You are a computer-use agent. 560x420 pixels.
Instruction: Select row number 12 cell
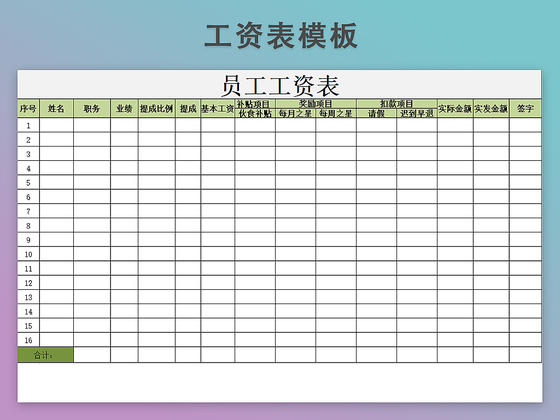pyautogui.click(x=29, y=282)
